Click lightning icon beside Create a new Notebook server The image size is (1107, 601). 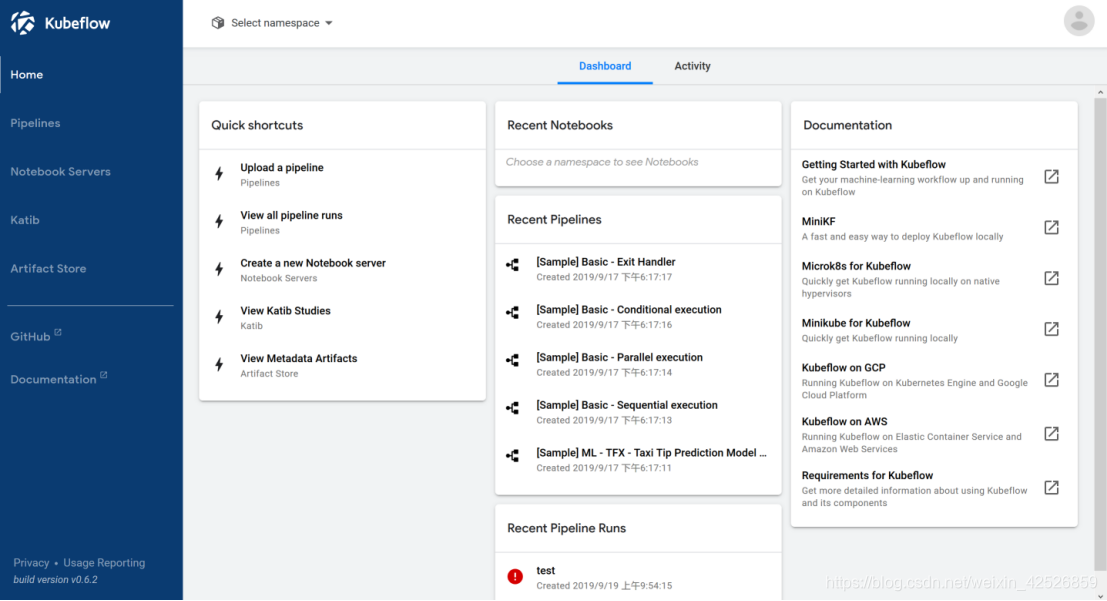[220, 269]
